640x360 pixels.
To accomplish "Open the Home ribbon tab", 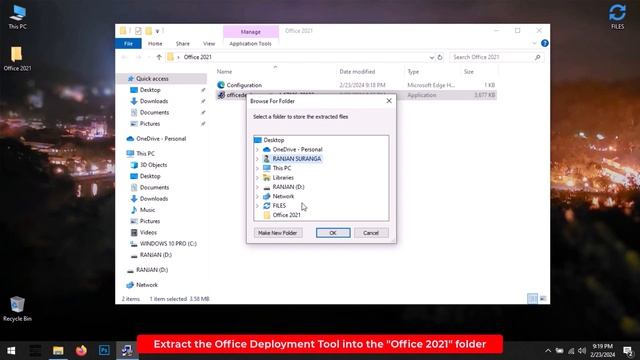I will click(155, 43).
